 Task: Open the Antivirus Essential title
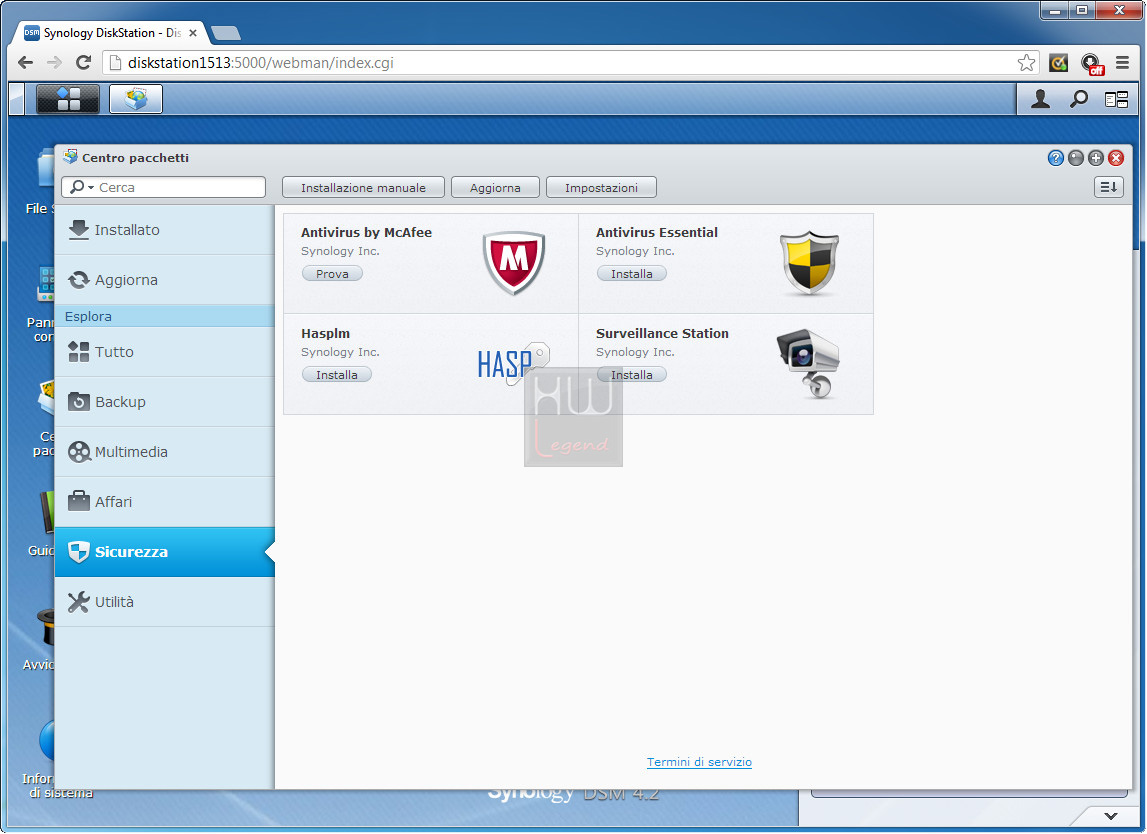(x=657, y=233)
